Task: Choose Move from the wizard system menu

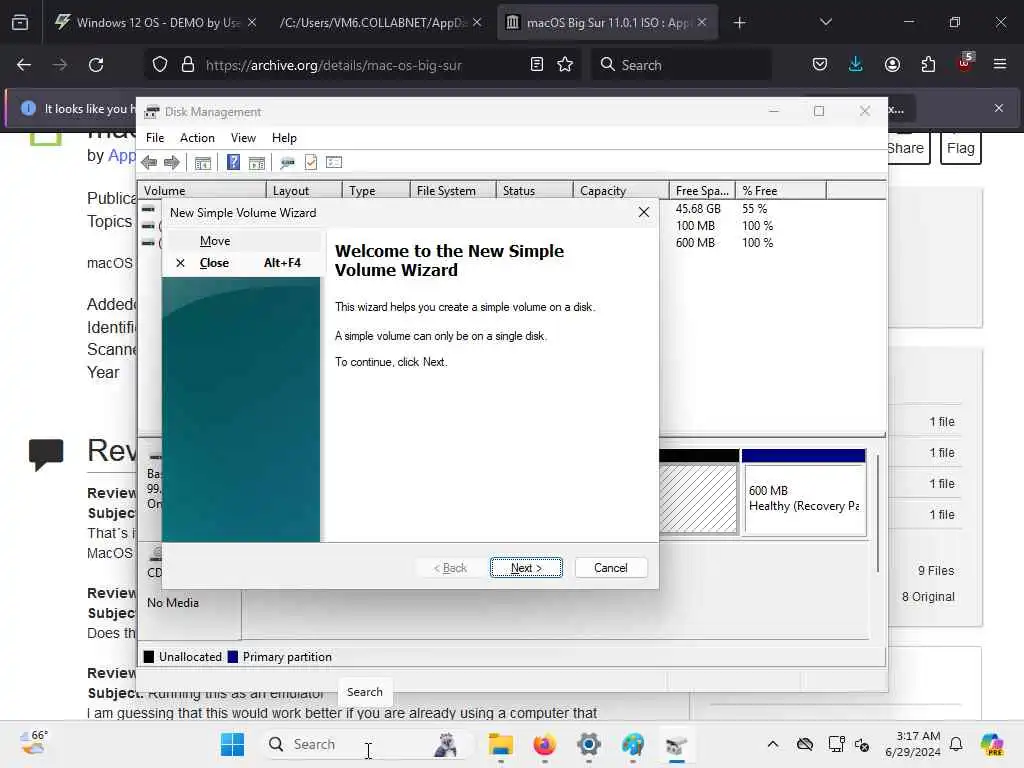Action: point(242,241)
